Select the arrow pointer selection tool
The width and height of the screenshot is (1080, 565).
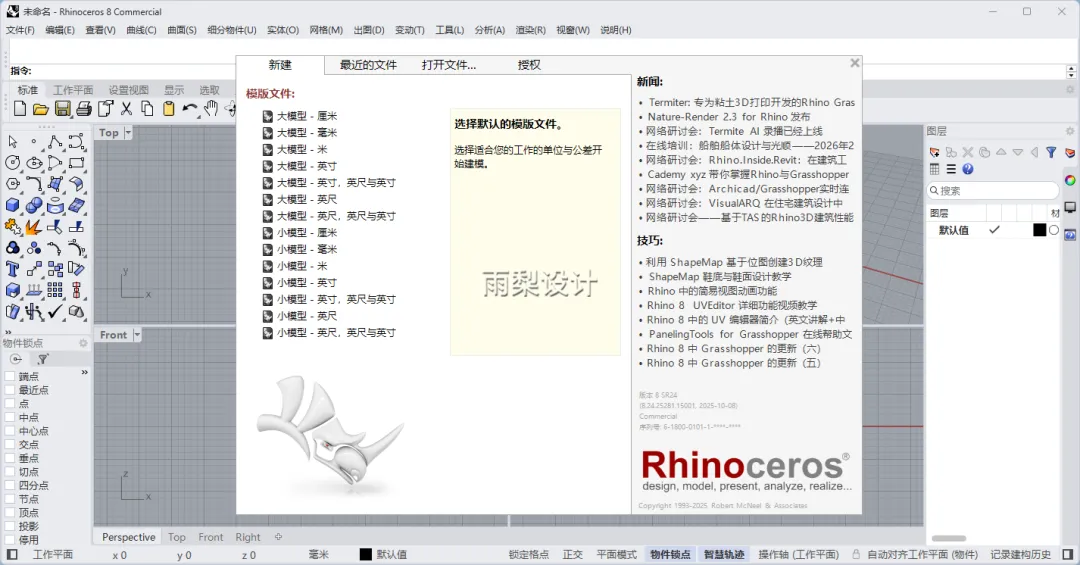(x=12, y=142)
